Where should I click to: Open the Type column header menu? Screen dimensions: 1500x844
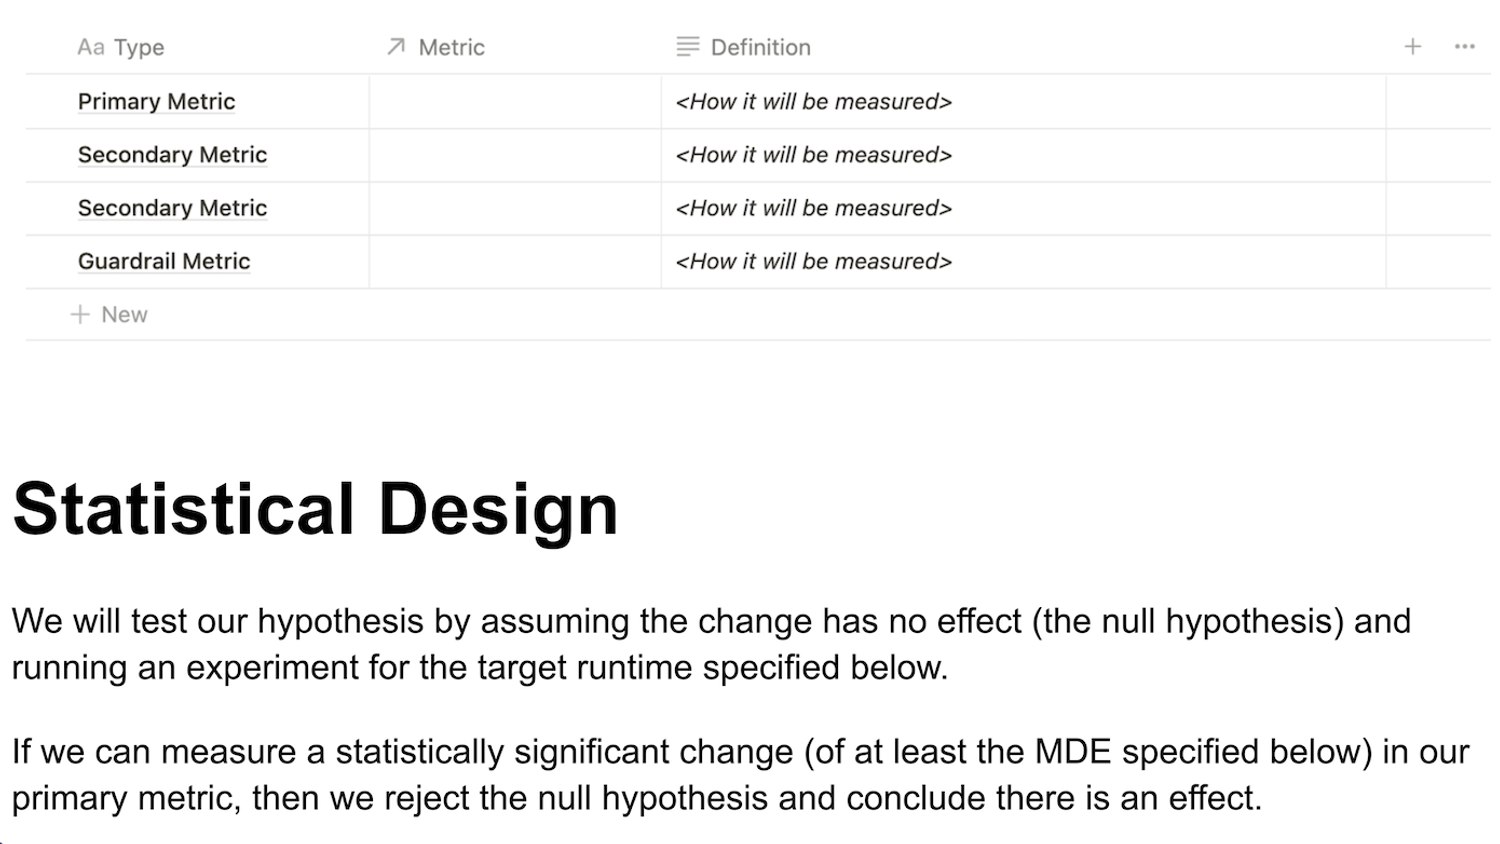pyautogui.click(x=139, y=47)
